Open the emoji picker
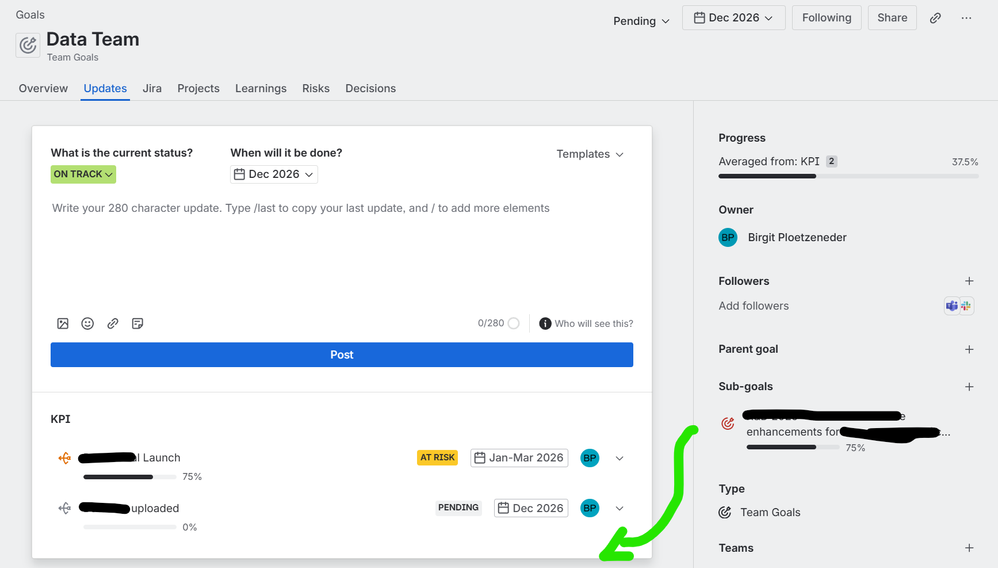This screenshot has height=568, width=998. point(88,323)
